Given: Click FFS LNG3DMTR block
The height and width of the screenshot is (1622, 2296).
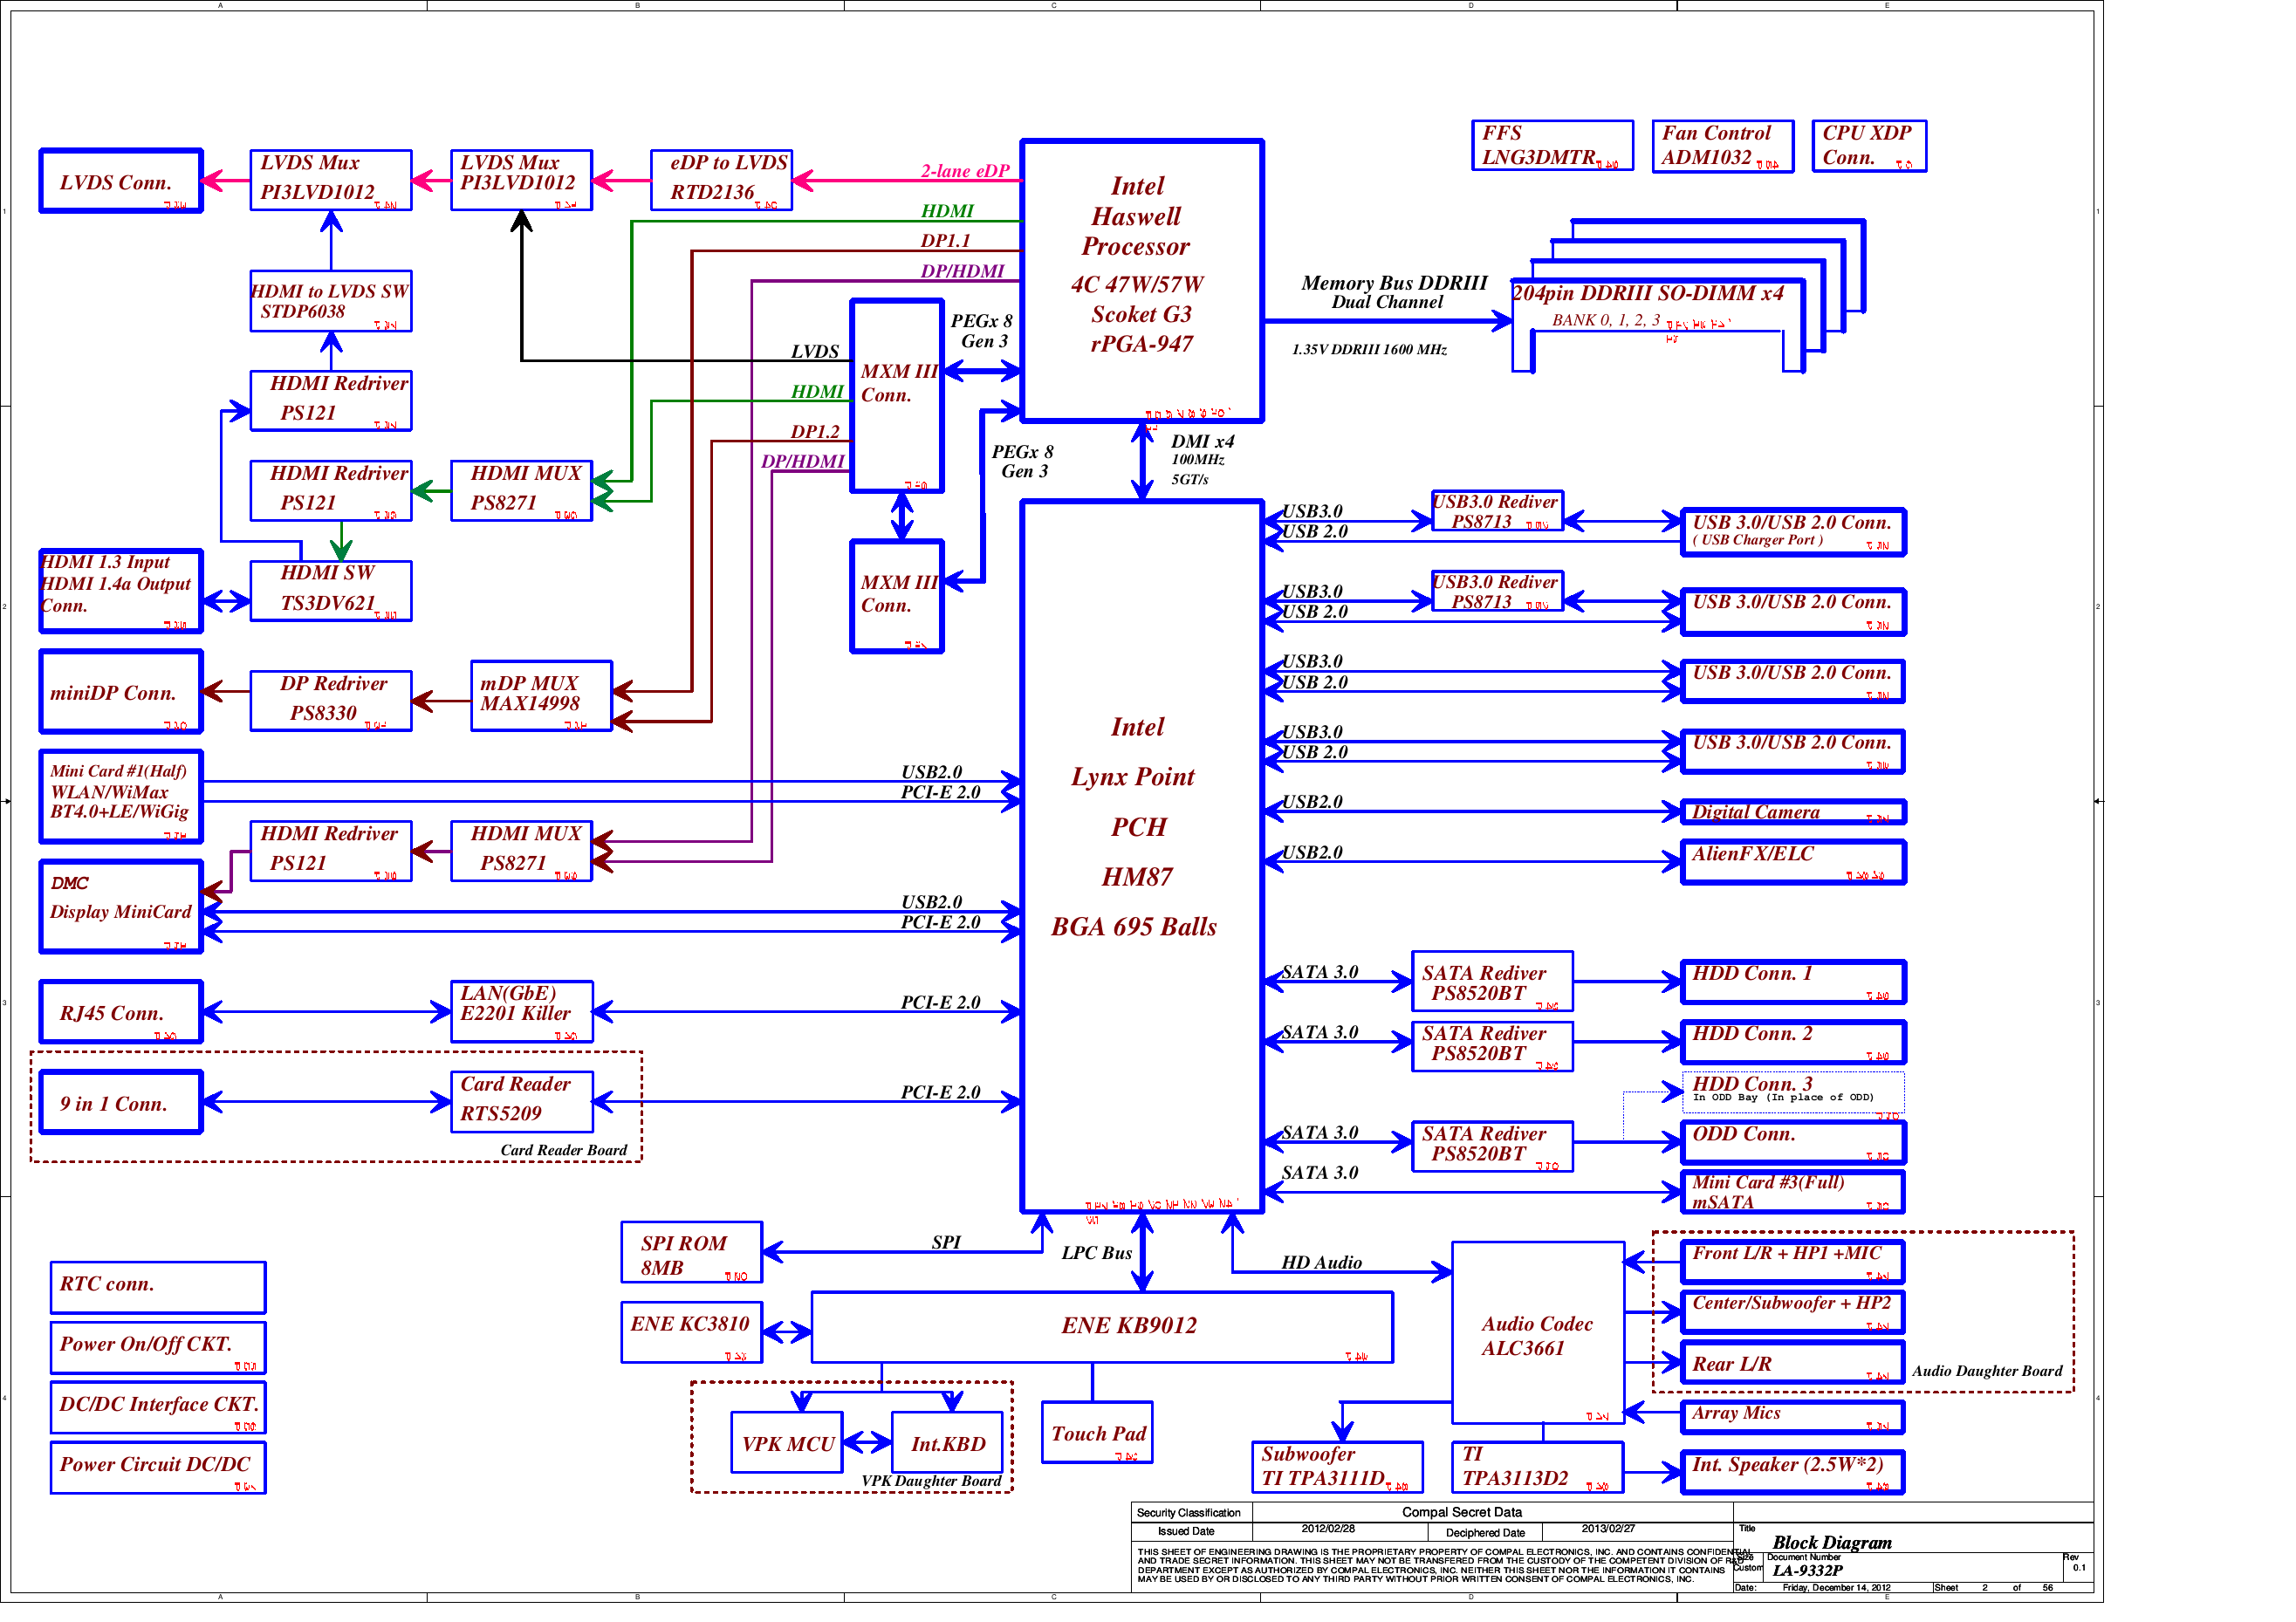Looking at the screenshot, I should 1552,145.
